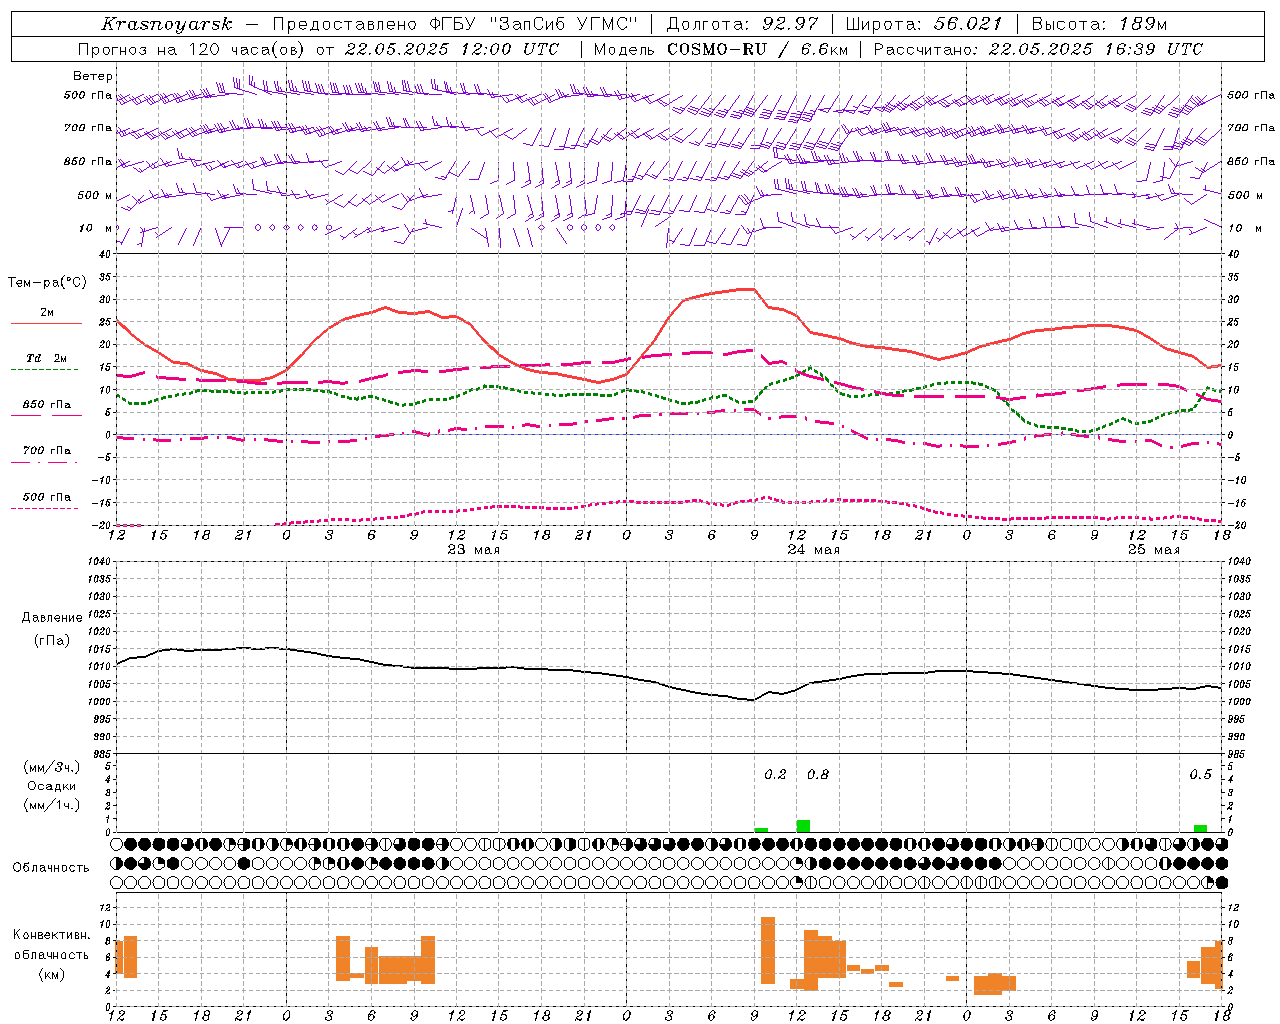This screenshot has height=1024, width=1280.
Task: Click the 'Td 2м' dew point legend label
Action: coord(46,358)
